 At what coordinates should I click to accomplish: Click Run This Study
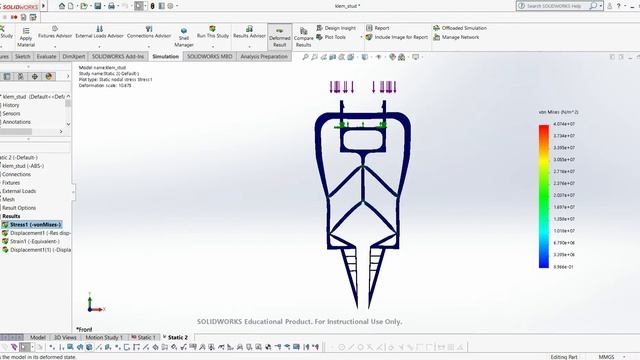[213, 32]
